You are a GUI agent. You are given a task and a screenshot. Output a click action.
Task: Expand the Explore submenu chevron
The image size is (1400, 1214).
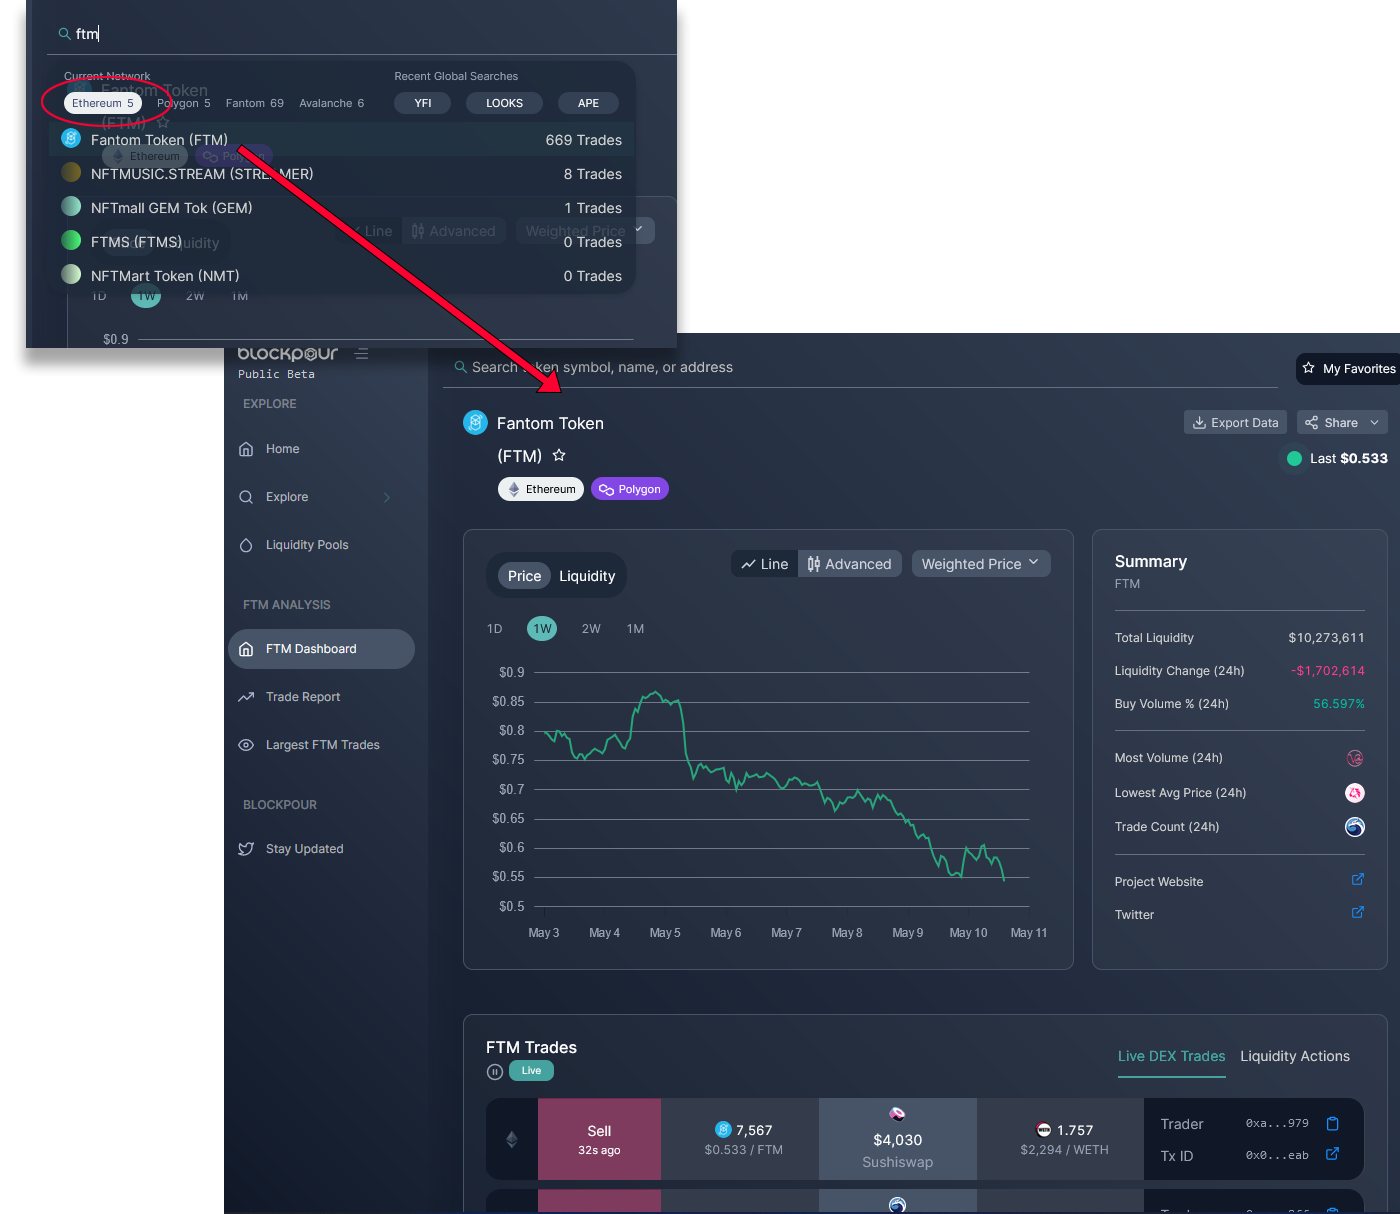click(x=387, y=497)
